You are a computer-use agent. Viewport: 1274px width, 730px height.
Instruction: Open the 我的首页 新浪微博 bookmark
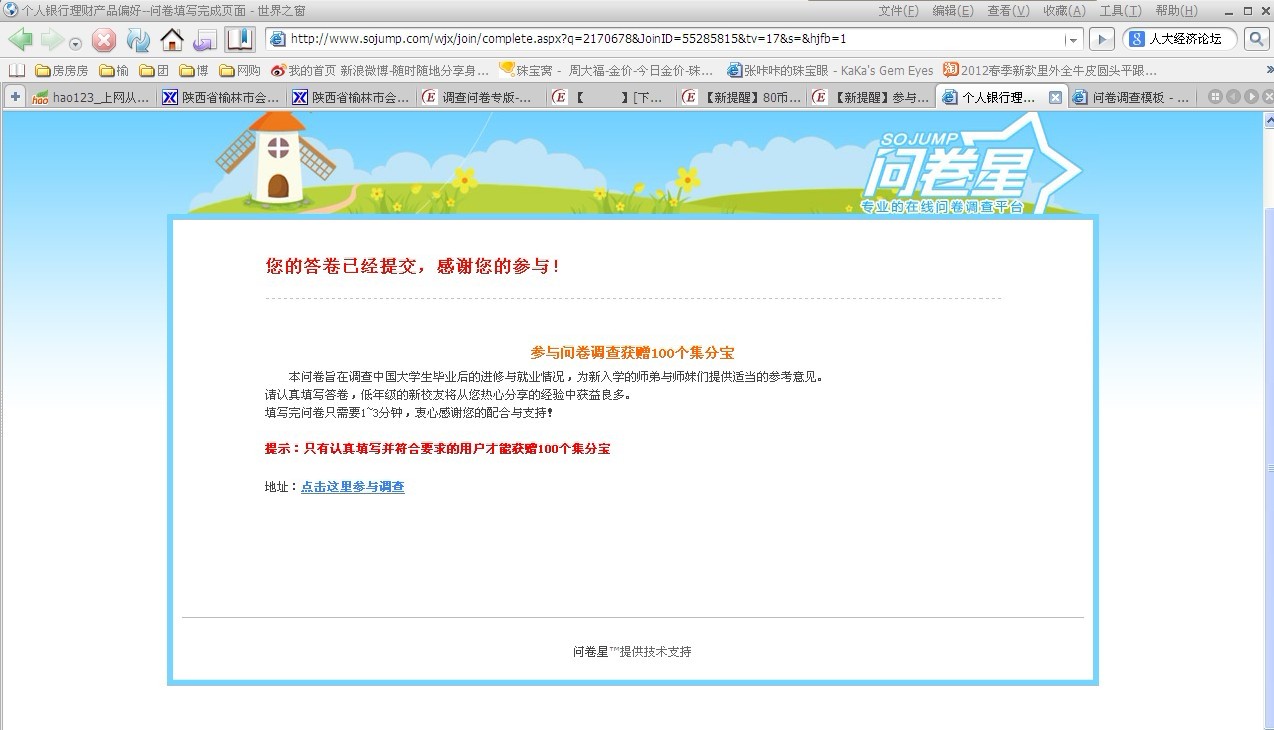coord(380,71)
